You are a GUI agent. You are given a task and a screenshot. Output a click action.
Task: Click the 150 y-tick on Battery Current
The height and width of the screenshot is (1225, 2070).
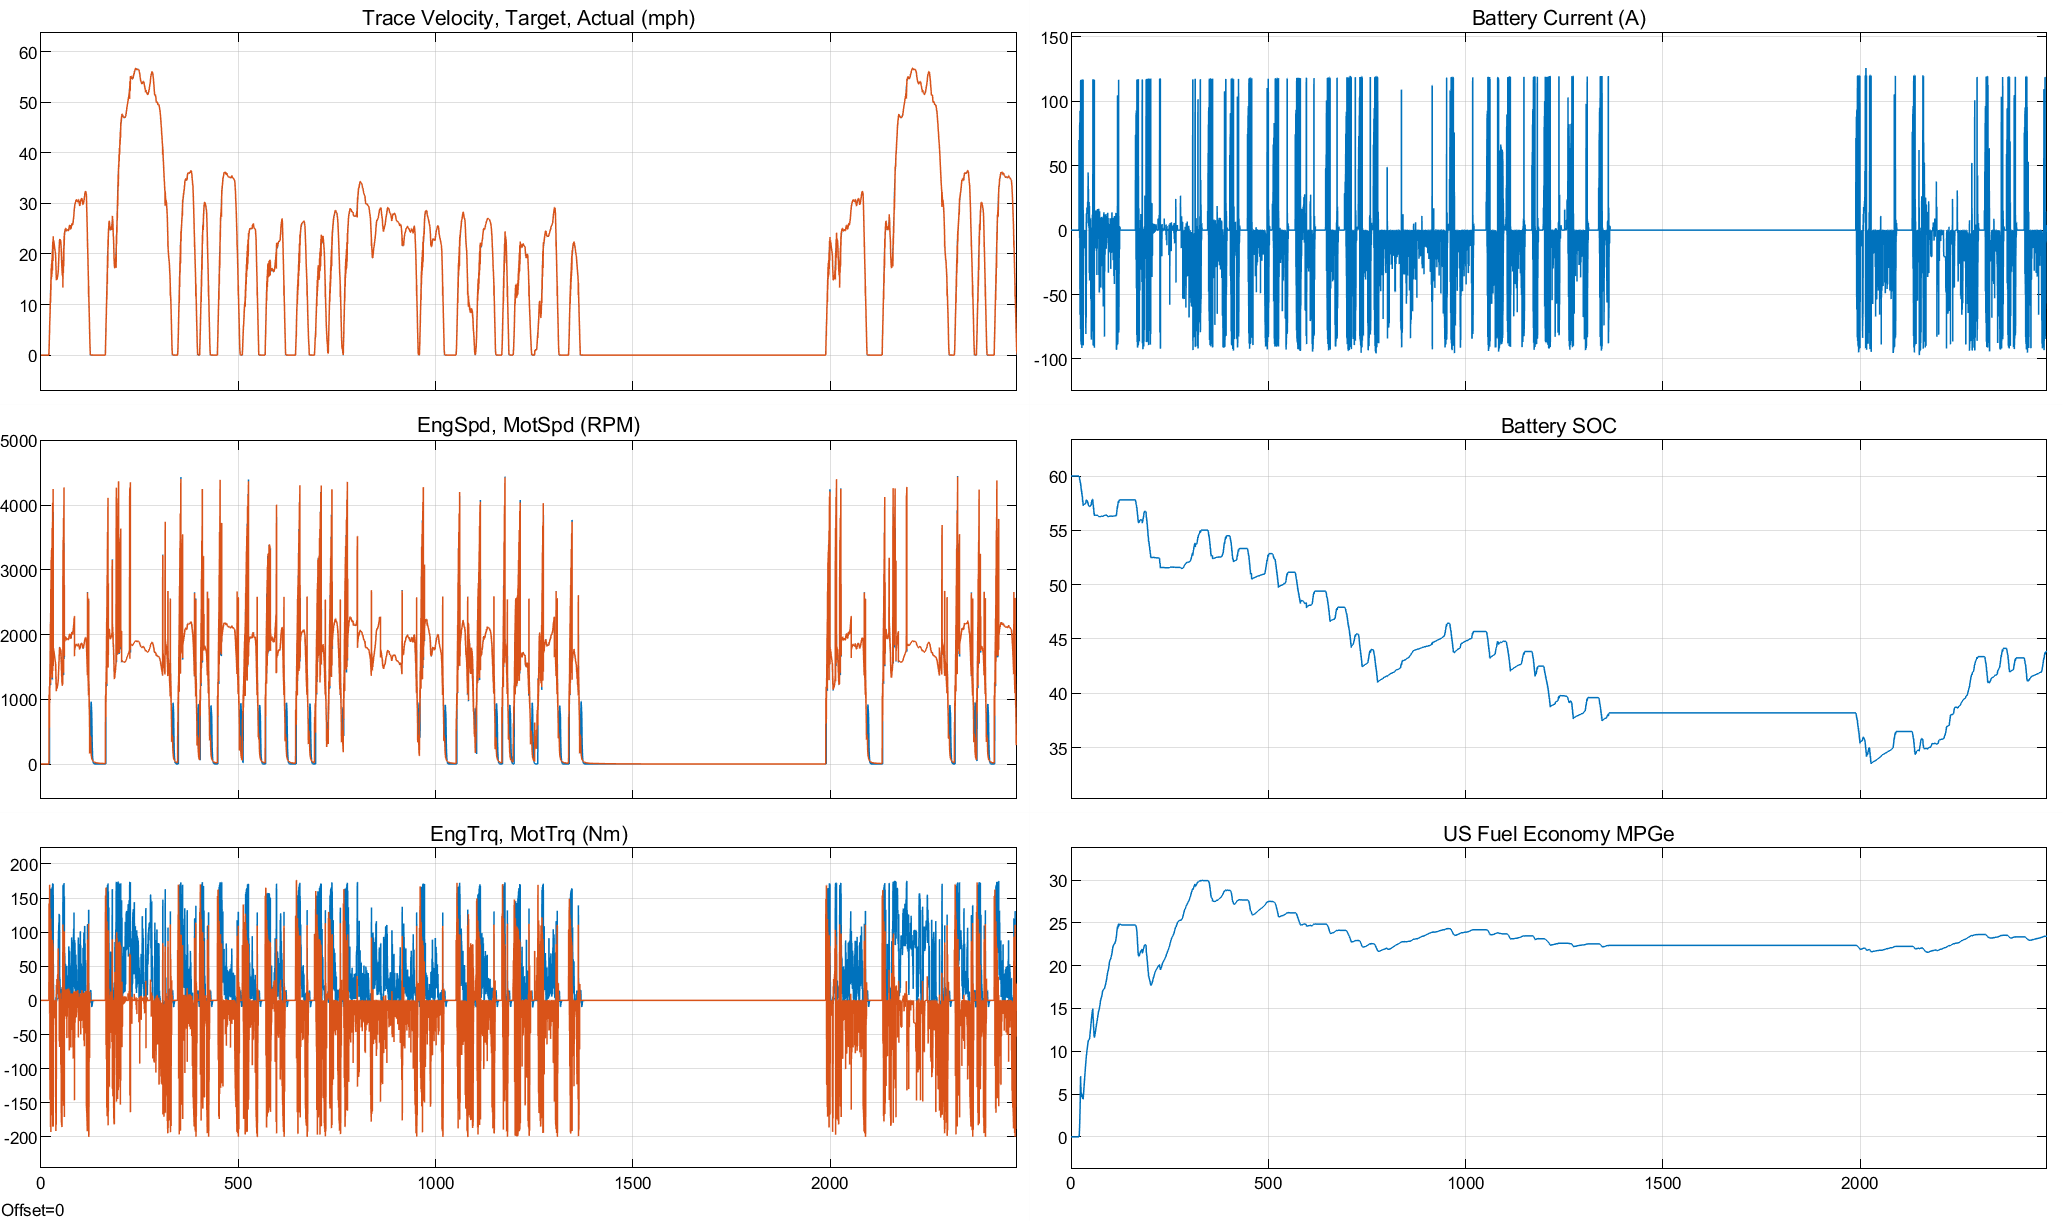pyautogui.click(x=1055, y=38)
